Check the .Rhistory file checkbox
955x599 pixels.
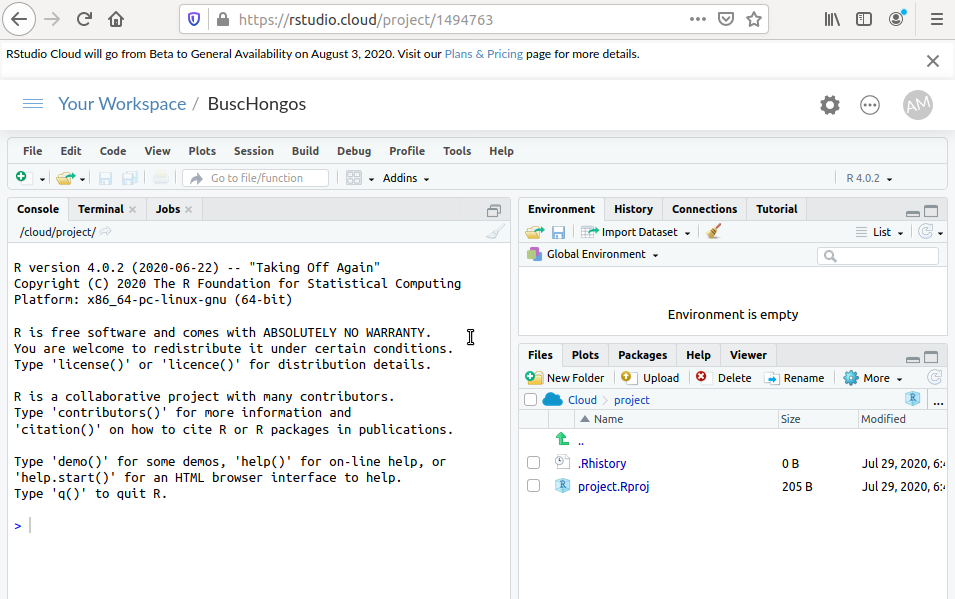[x=534, y=463]
